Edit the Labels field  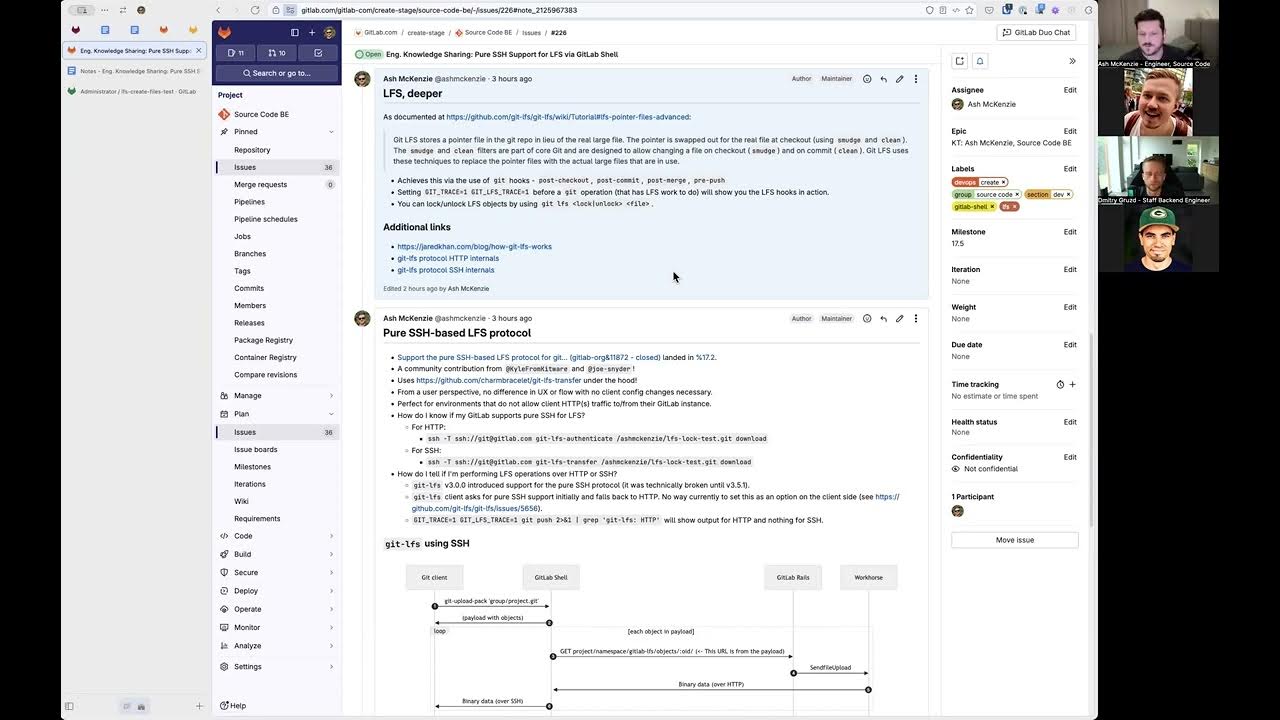coord(1070,169)
